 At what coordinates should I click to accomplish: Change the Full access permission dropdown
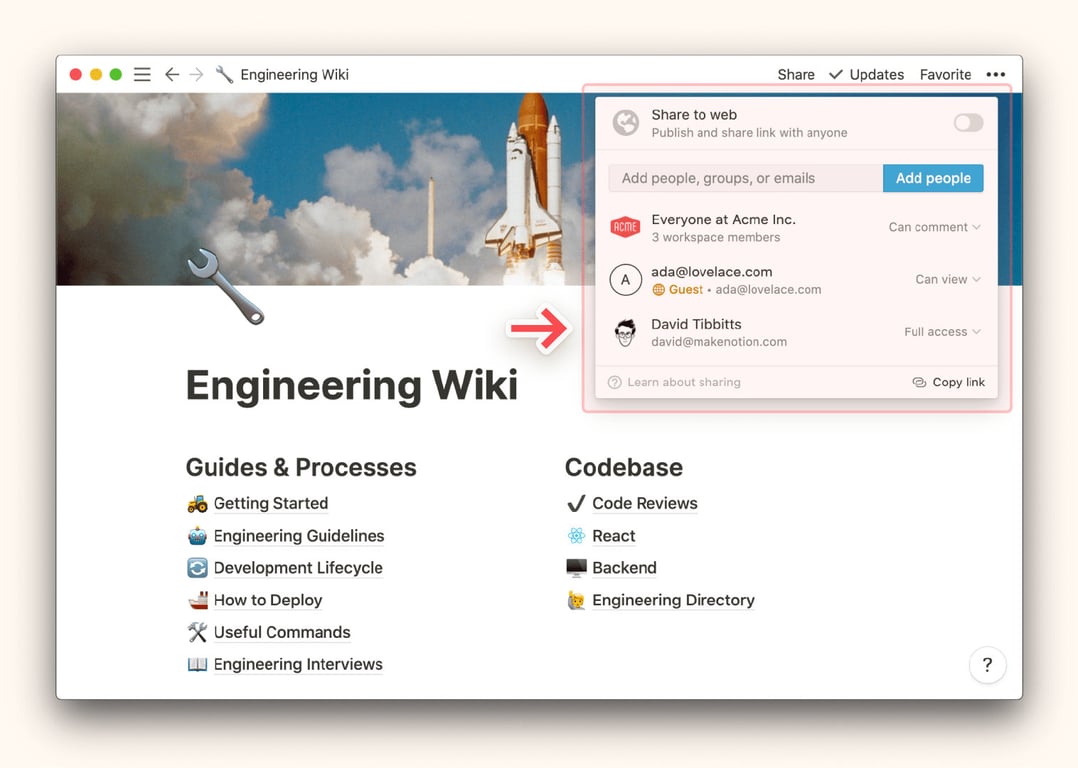pos(941,332)
